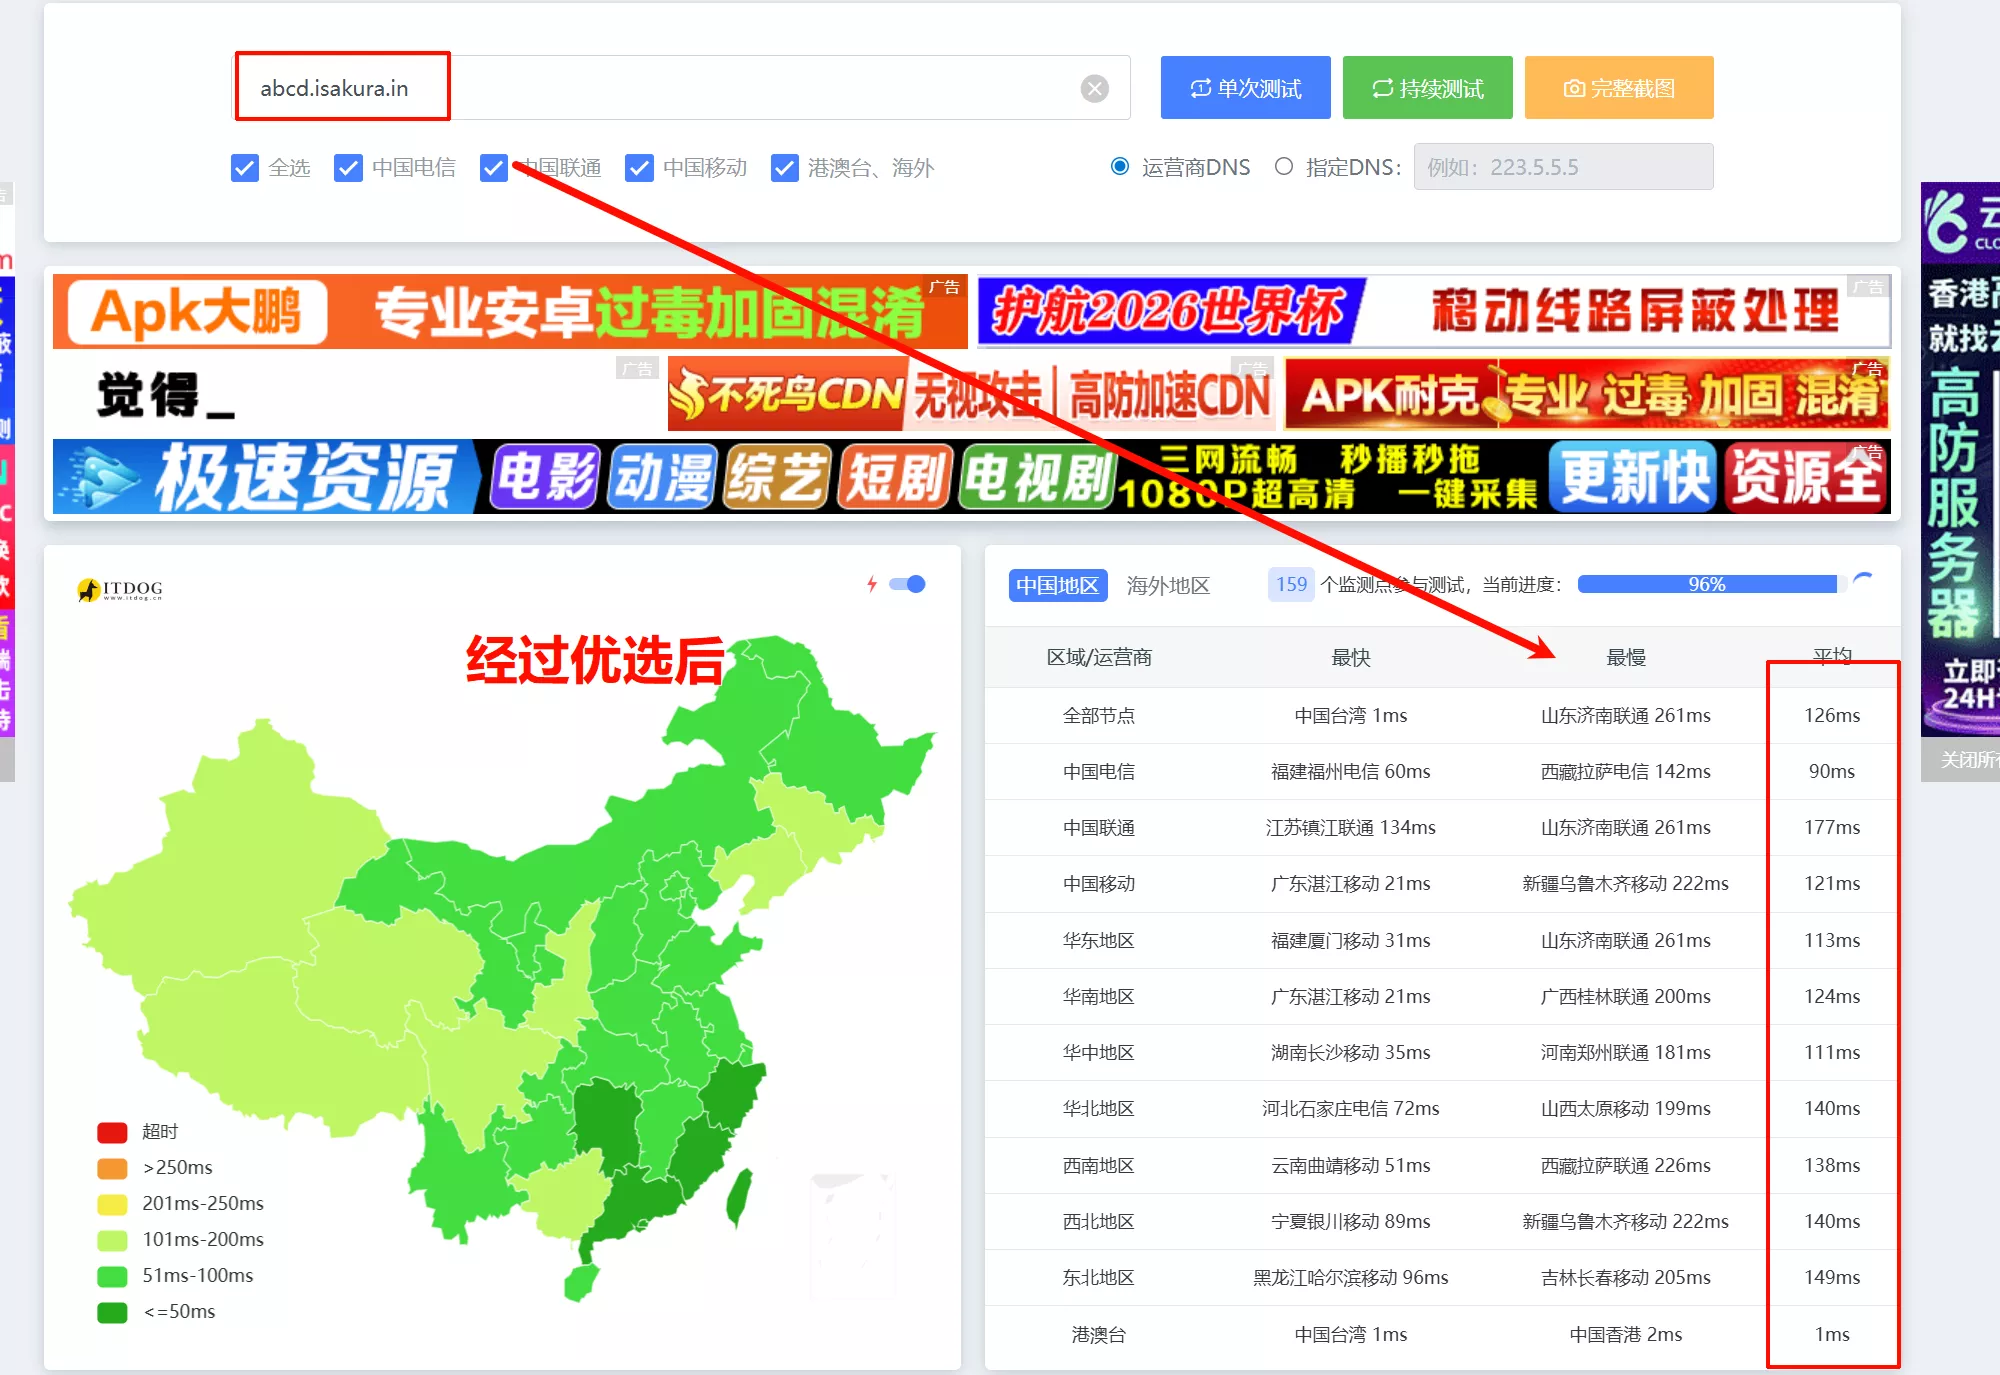This screenshot has width=2000, height=1375.
Task: Sort by the 最慢 column header
Action: coord(1626,657)
